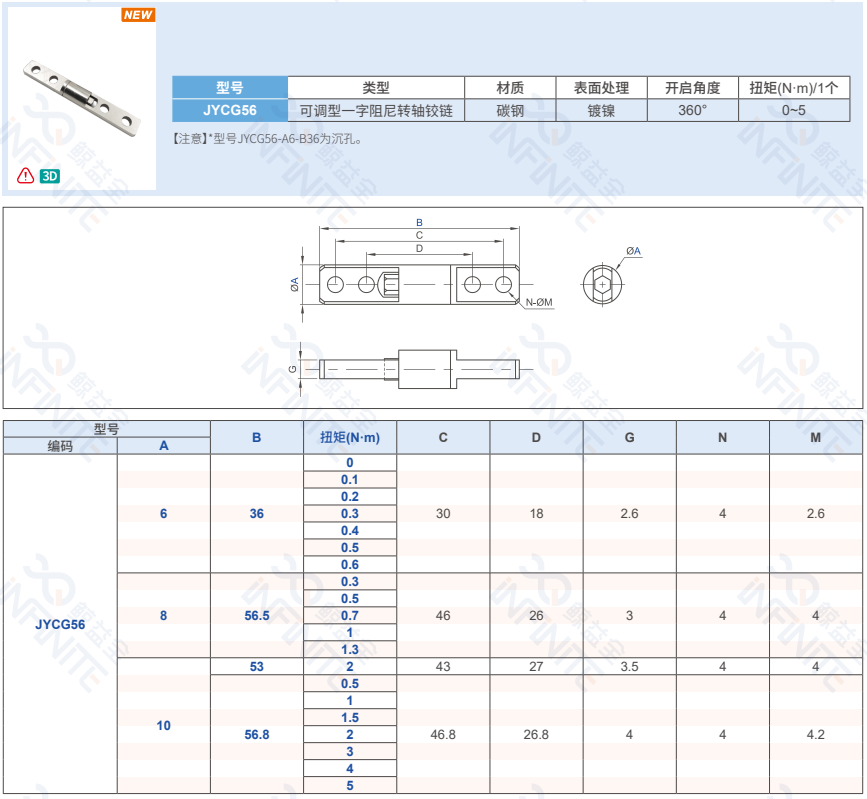
Task: Click the side-view hinge drawing labeled G
Action: tap(419, 368)
